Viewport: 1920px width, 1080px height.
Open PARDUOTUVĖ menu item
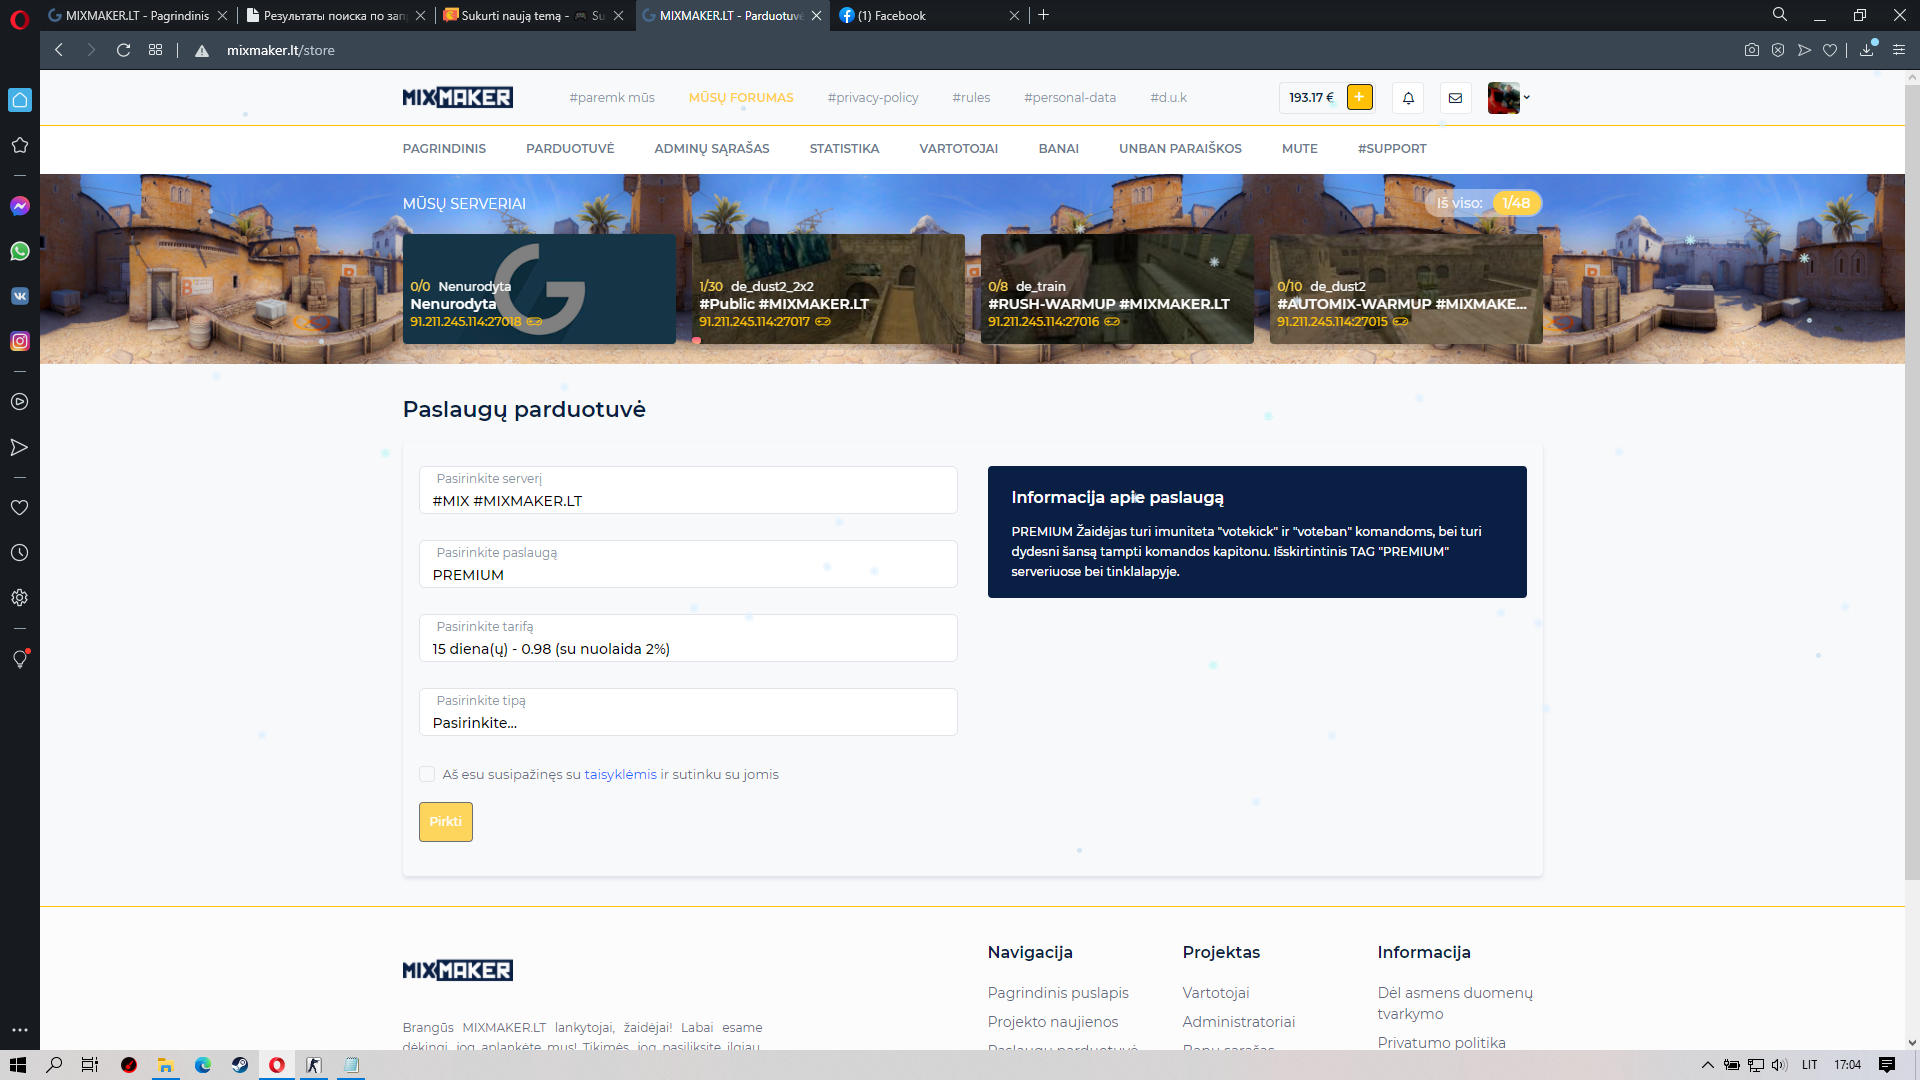[x=570, y=149]
